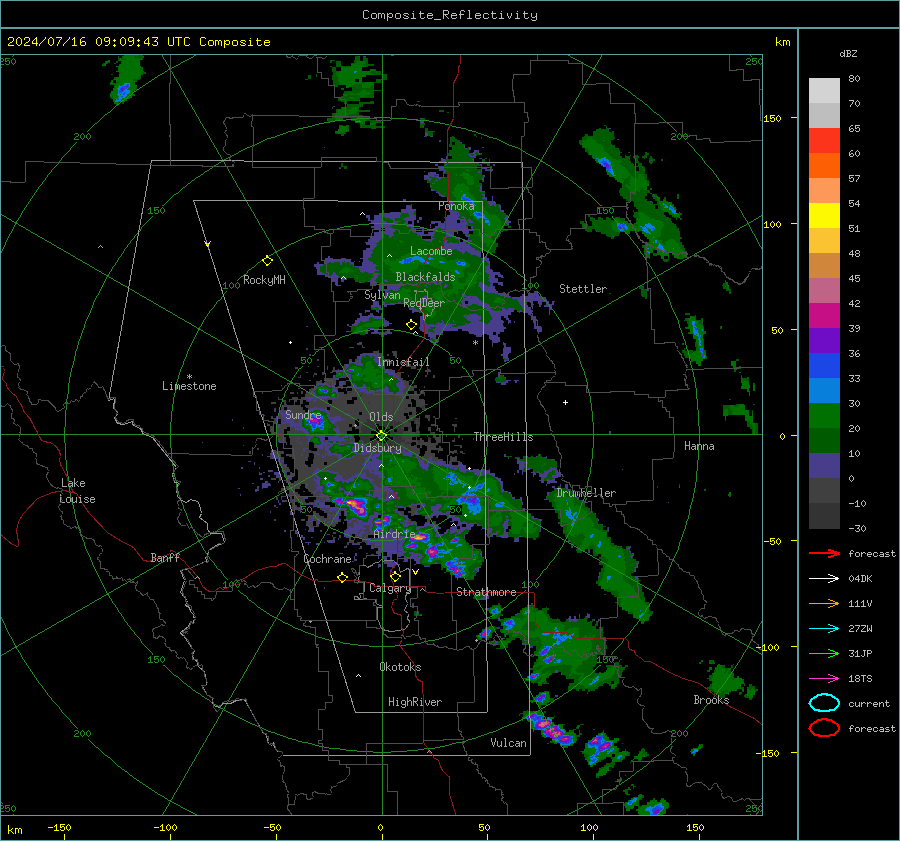The width and height of the screenshot is (900, 841).
Task: Click the intense storm cell near Sundre
Action: click(315, 422)
